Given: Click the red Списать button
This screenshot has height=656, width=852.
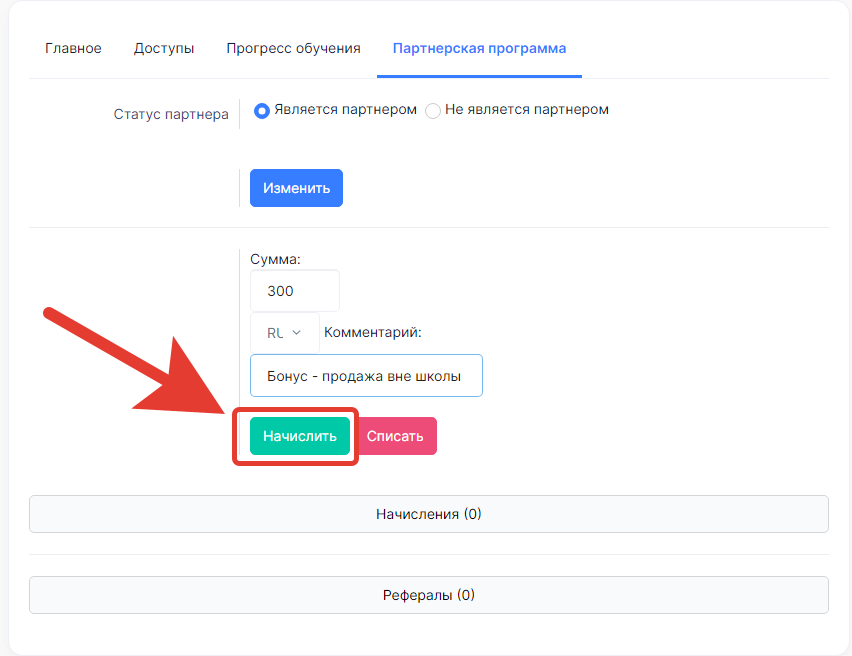Looking at the screenshot, I should (395, 436).
